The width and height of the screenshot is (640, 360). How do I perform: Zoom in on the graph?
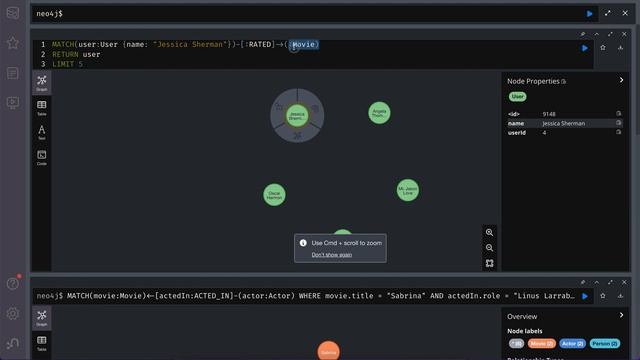pos(489,233)
